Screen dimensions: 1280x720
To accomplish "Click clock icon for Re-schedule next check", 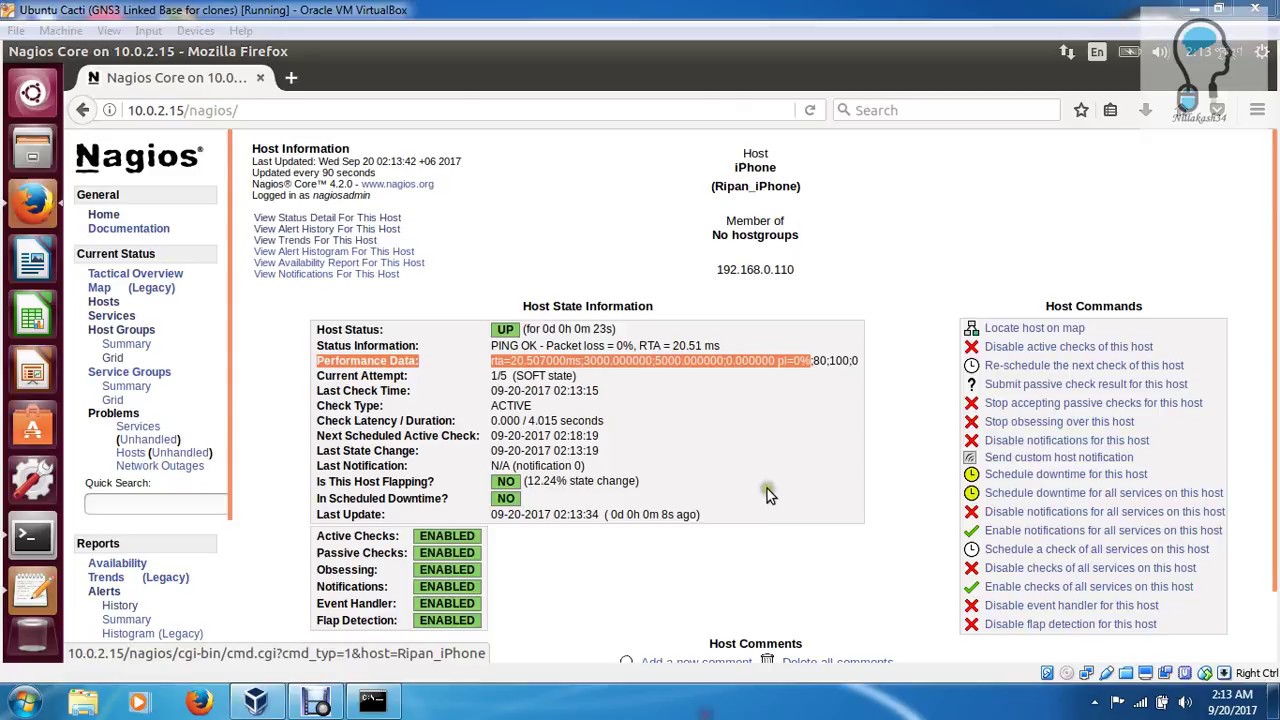I will pos(971,366).
